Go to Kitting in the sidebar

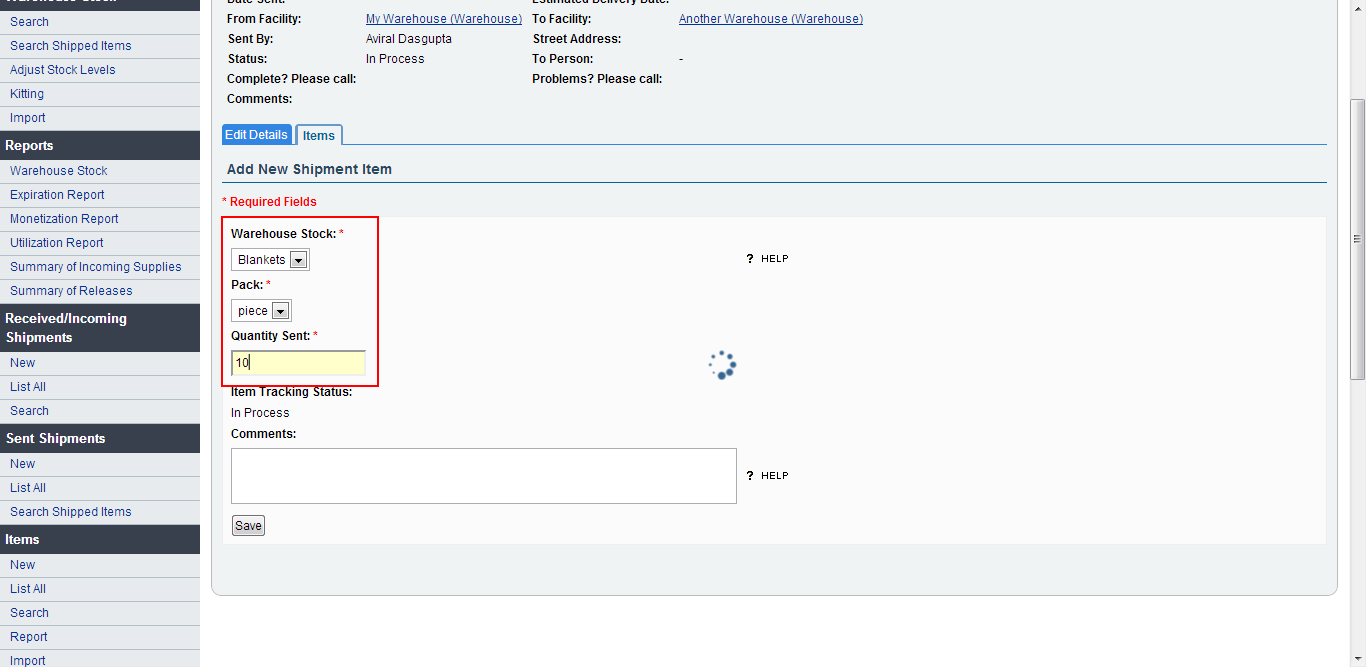(x=27, y=94)
